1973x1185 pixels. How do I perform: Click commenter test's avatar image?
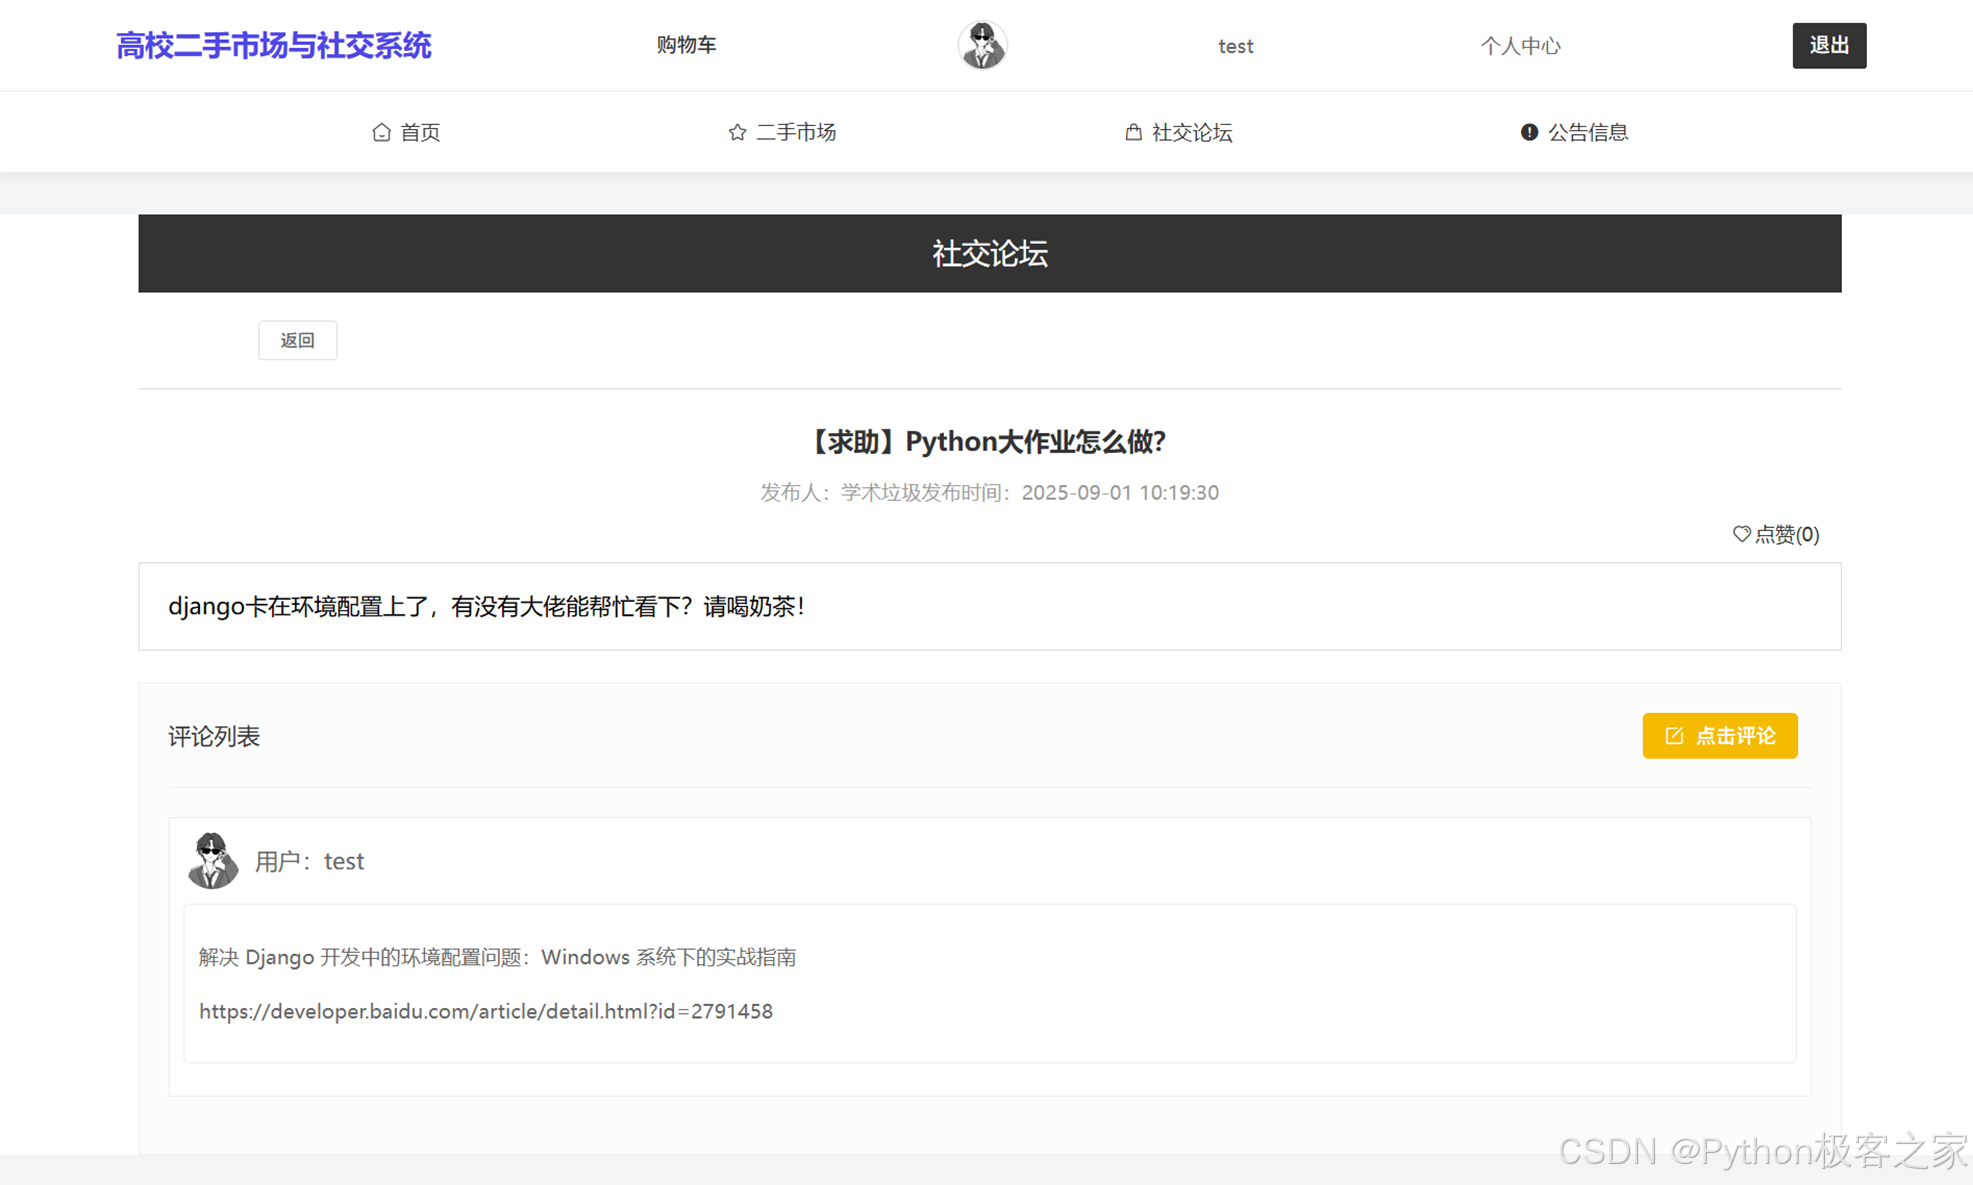(212, 860)
